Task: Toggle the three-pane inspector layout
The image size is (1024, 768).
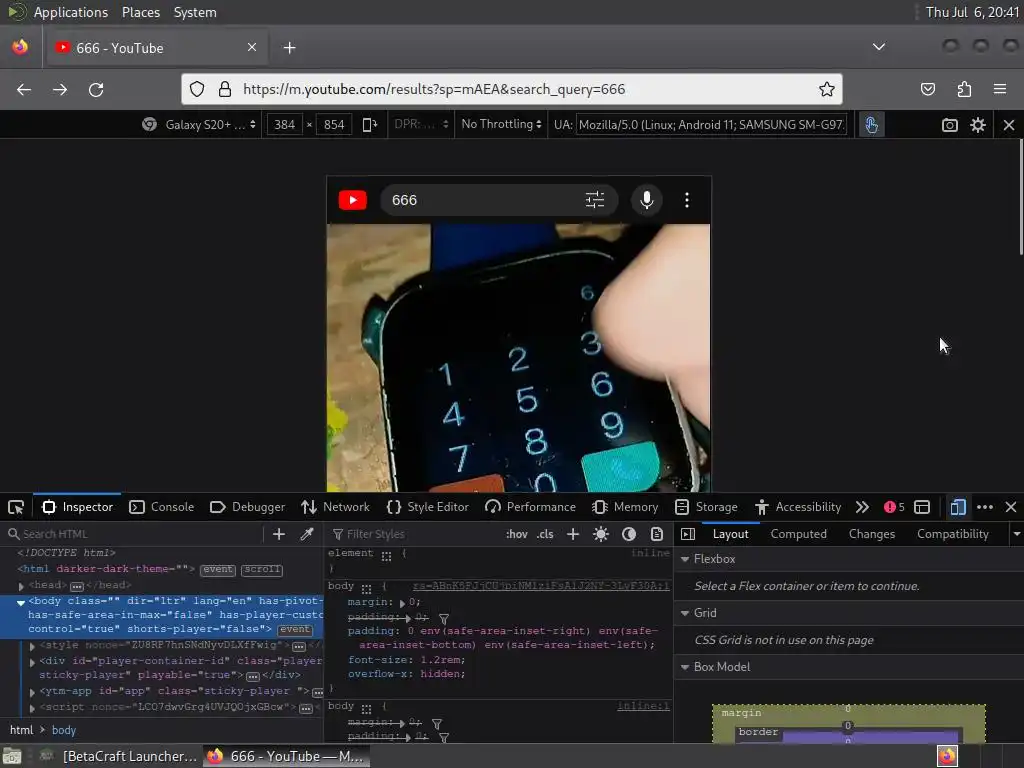Action: coord(688,534)
